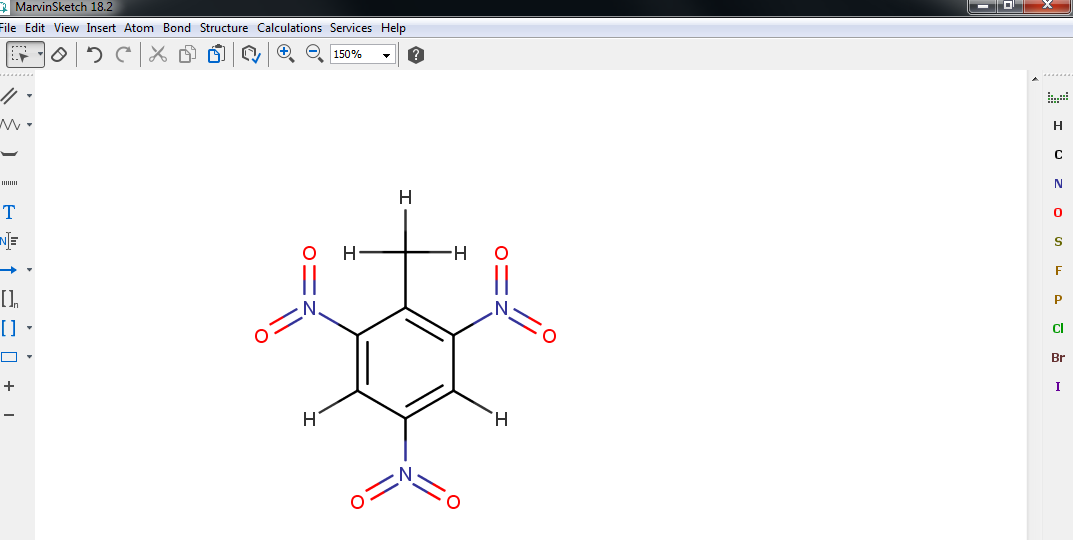Open the Help question mark icon
This screenshot has width=1073, height=540.
(x=416, y=55)
